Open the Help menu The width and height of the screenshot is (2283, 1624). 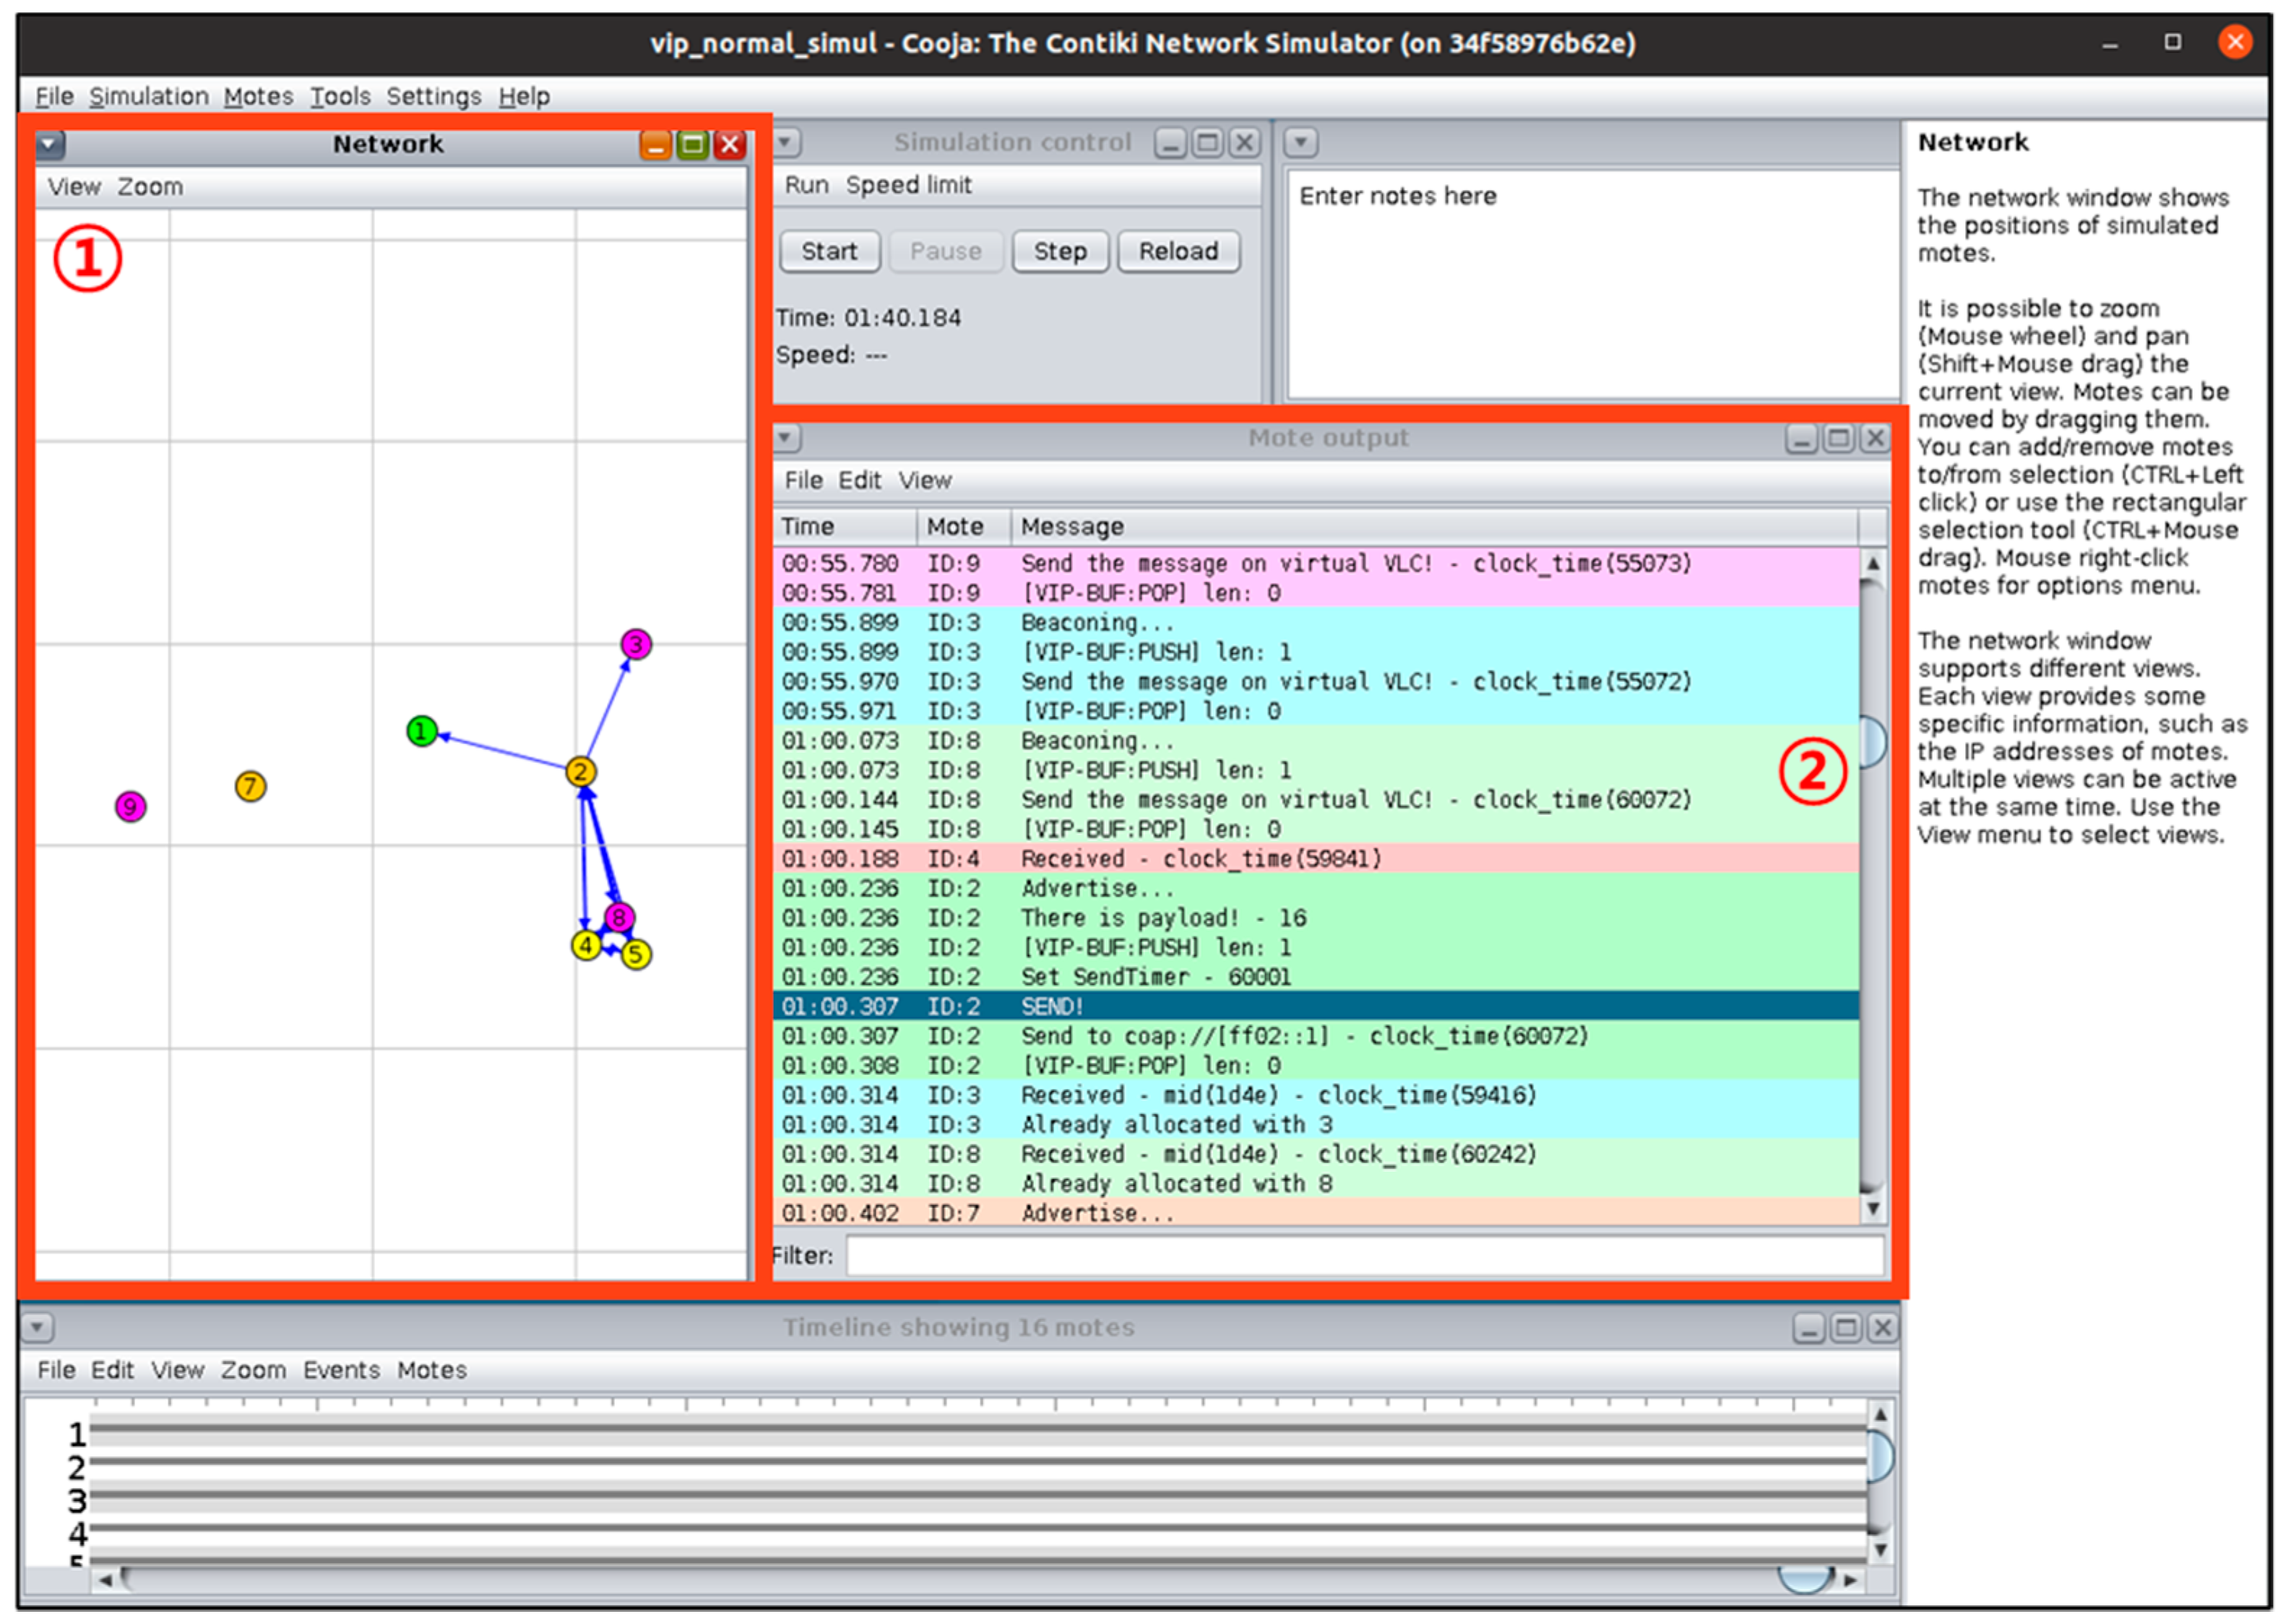[x=524, y=96]
